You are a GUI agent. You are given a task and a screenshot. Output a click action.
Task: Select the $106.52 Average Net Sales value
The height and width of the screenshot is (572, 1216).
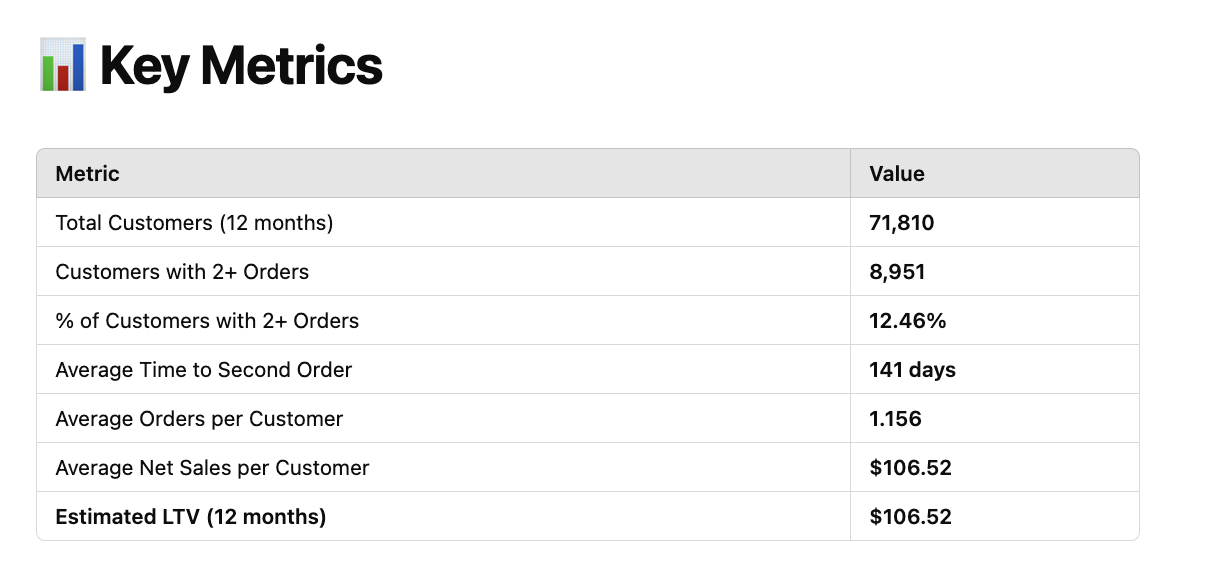911,468
